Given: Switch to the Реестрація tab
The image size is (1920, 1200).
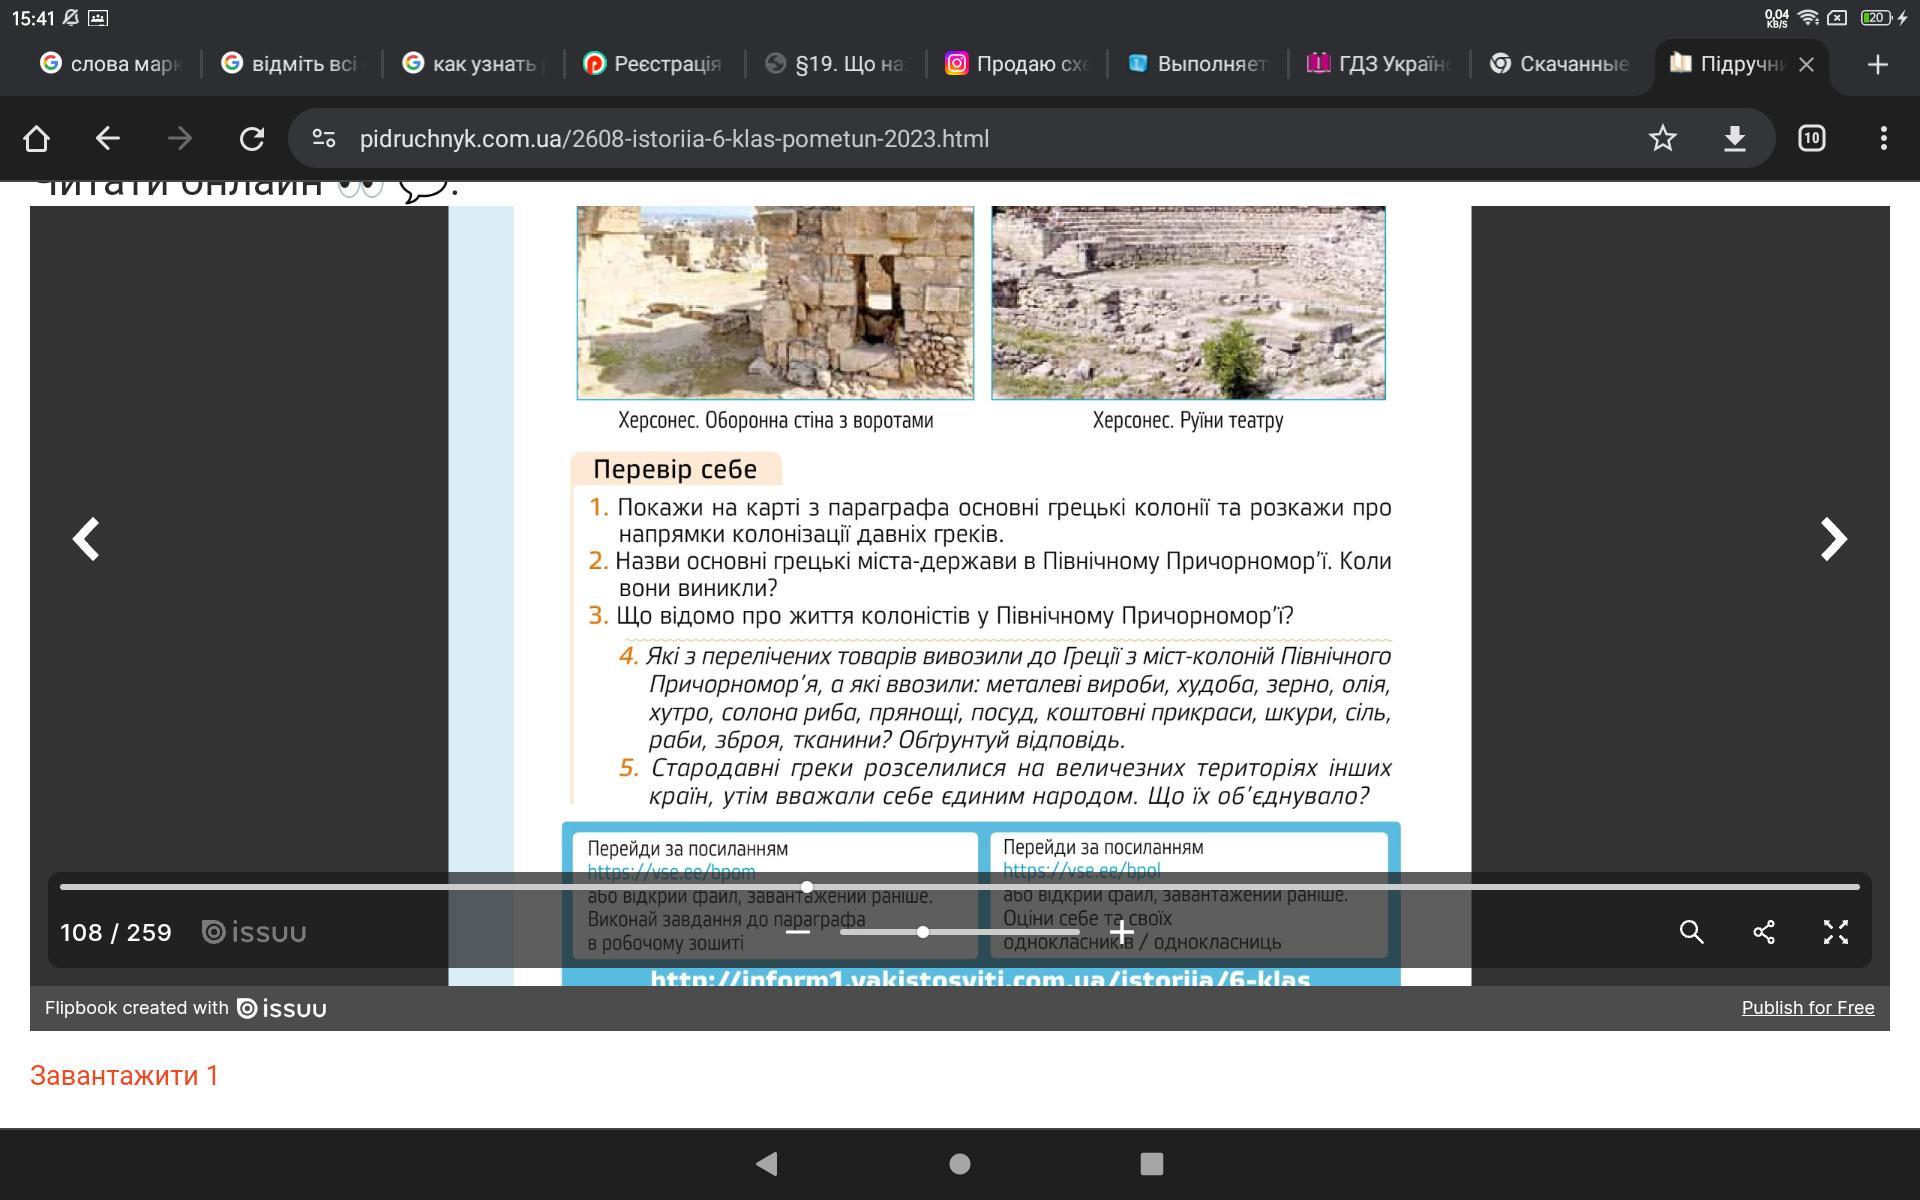Looking at the screenshot, I should click(x=652, y=64).
